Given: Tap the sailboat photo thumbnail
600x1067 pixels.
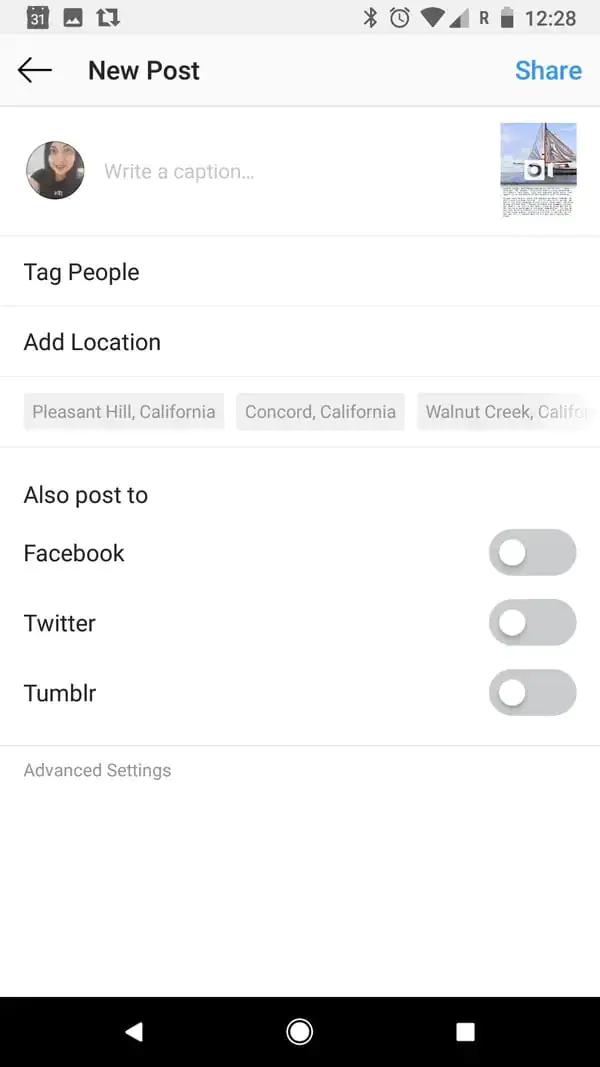Looking at the screenshot, I should (538, 169).
